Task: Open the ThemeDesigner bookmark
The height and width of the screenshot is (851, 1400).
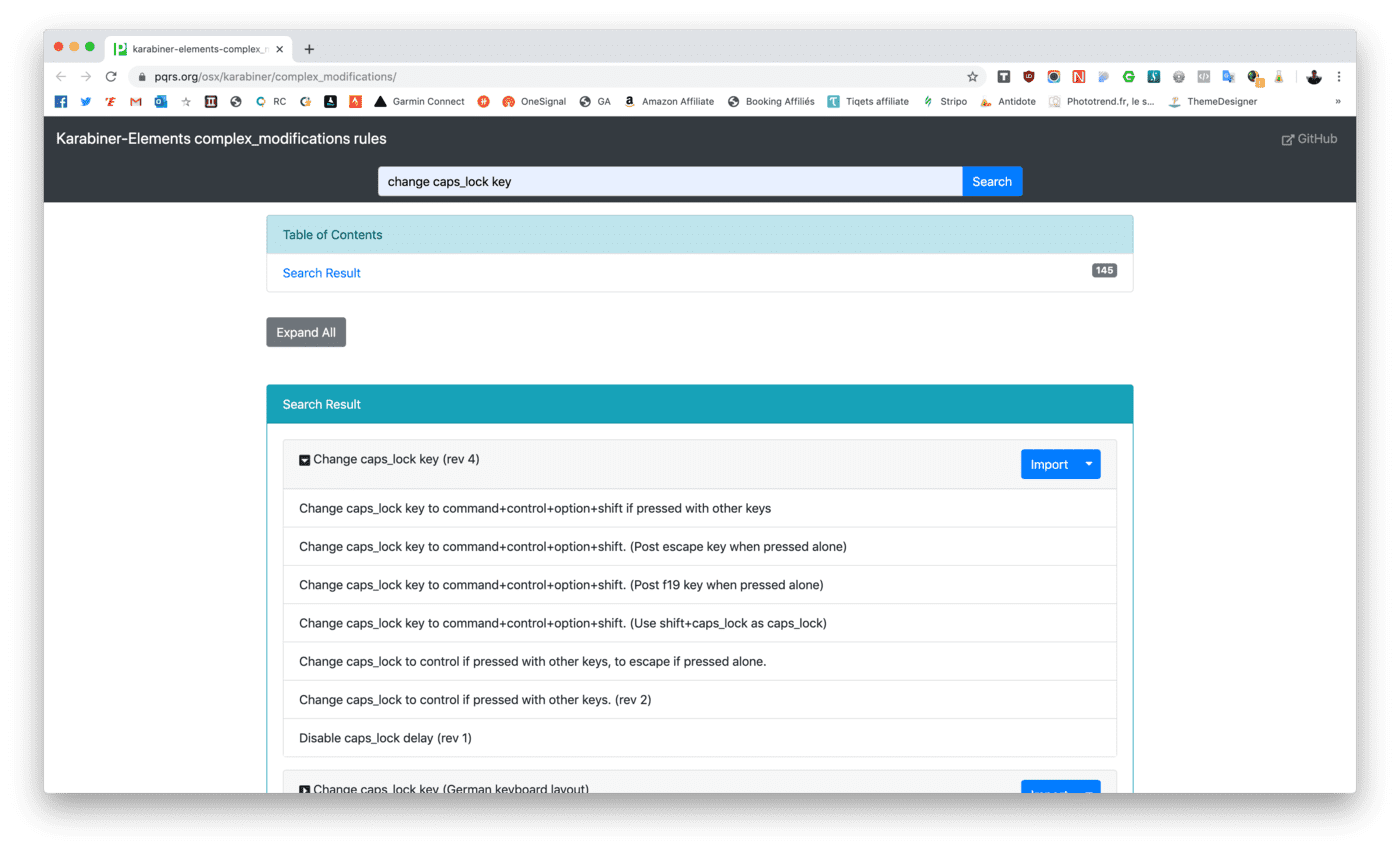Action: pos(1212,102)
